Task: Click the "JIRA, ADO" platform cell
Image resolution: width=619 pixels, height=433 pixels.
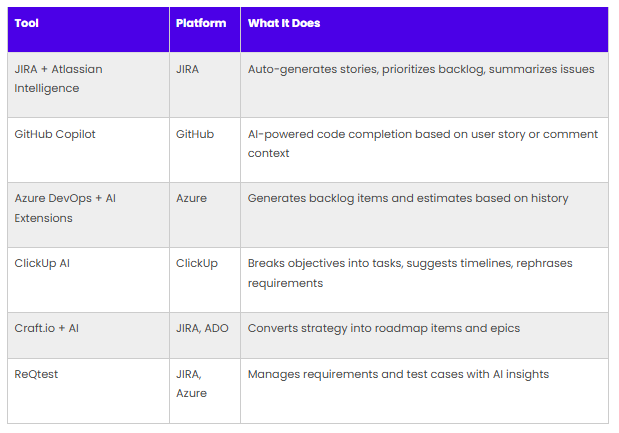Action: [x=203, y=328]
